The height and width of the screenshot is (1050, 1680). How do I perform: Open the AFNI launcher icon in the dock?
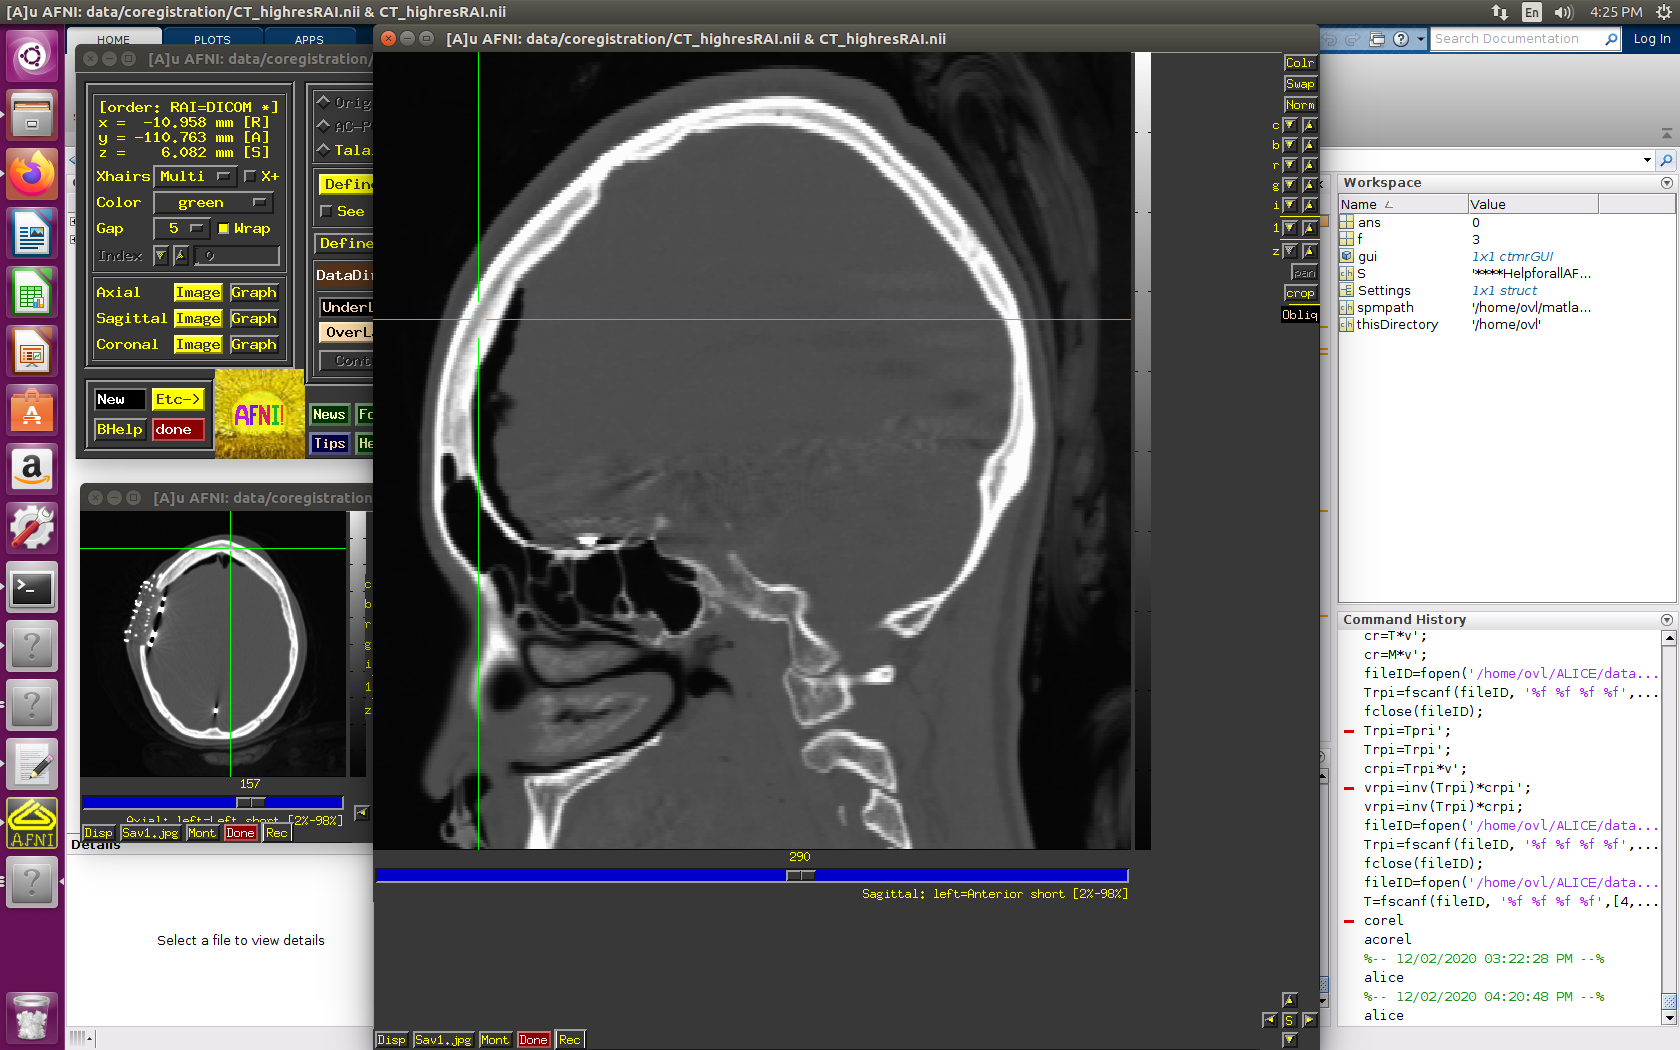(32, 823)
